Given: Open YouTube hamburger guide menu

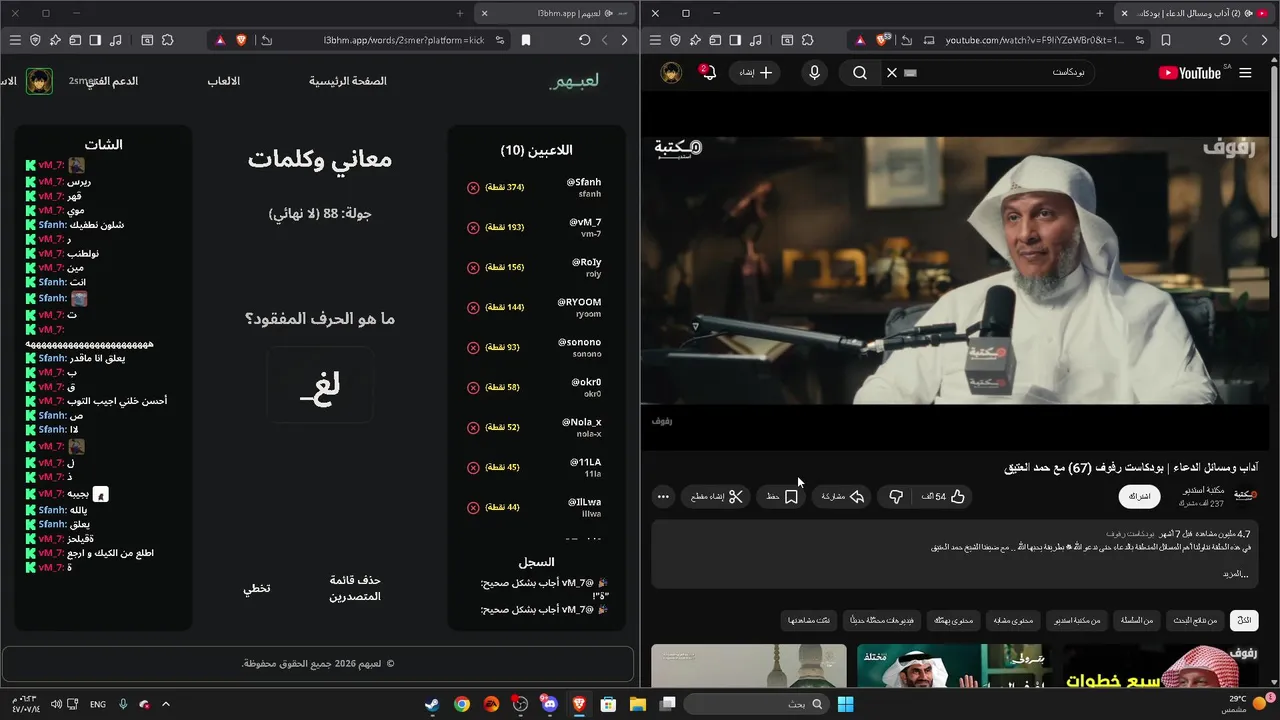Looking at the screenshot, I should 1245,73.
